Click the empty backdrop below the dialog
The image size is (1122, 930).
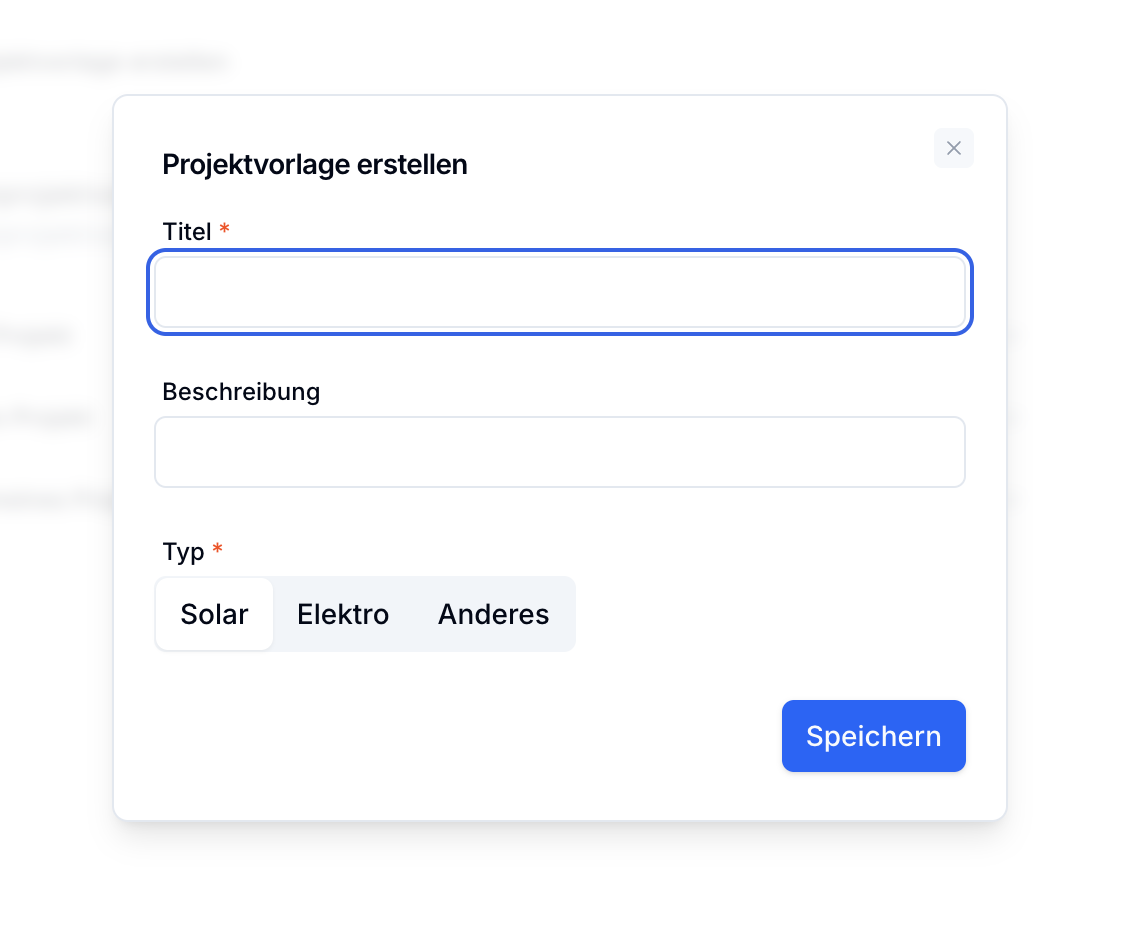[560, 880]
